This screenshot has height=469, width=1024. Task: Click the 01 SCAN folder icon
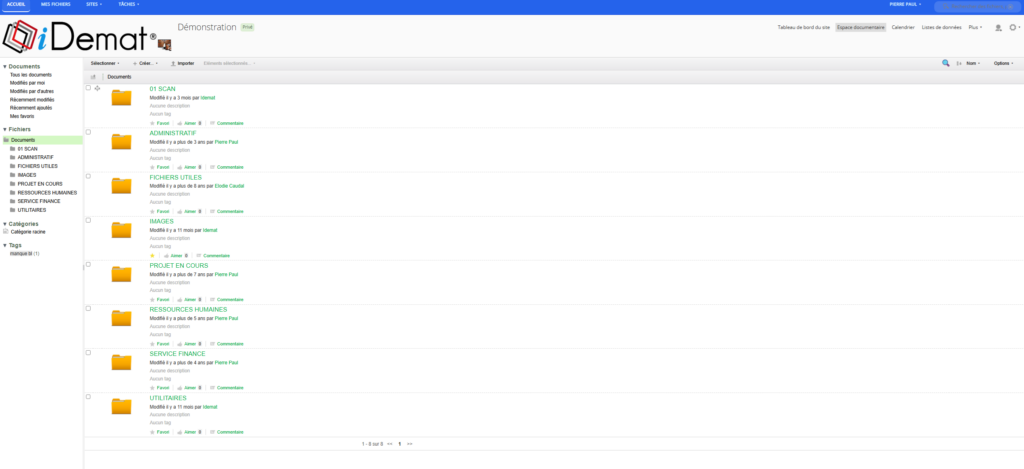point(121,98)
